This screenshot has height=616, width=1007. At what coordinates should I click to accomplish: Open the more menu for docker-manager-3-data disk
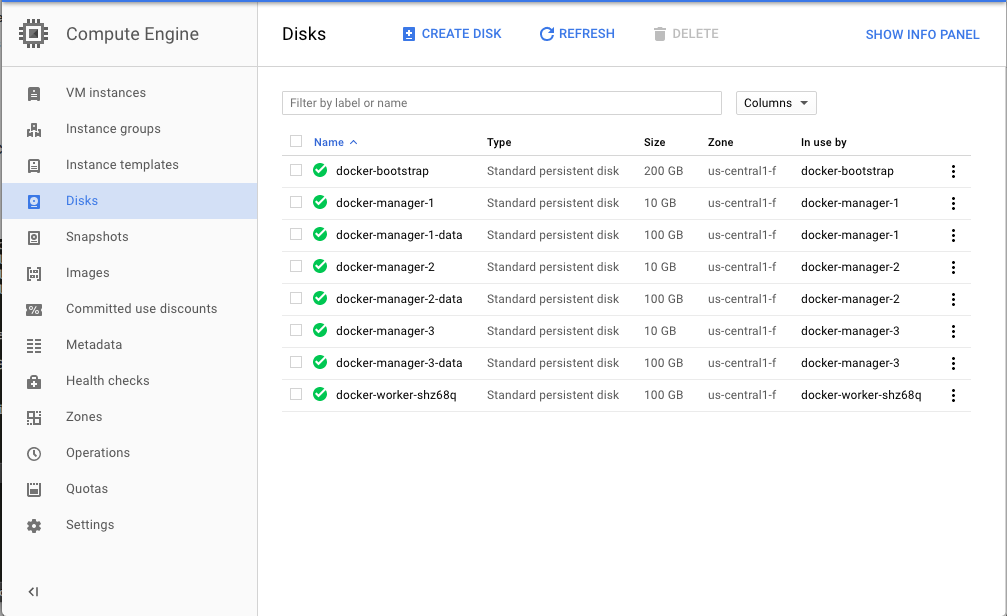(x=953, y=364)
